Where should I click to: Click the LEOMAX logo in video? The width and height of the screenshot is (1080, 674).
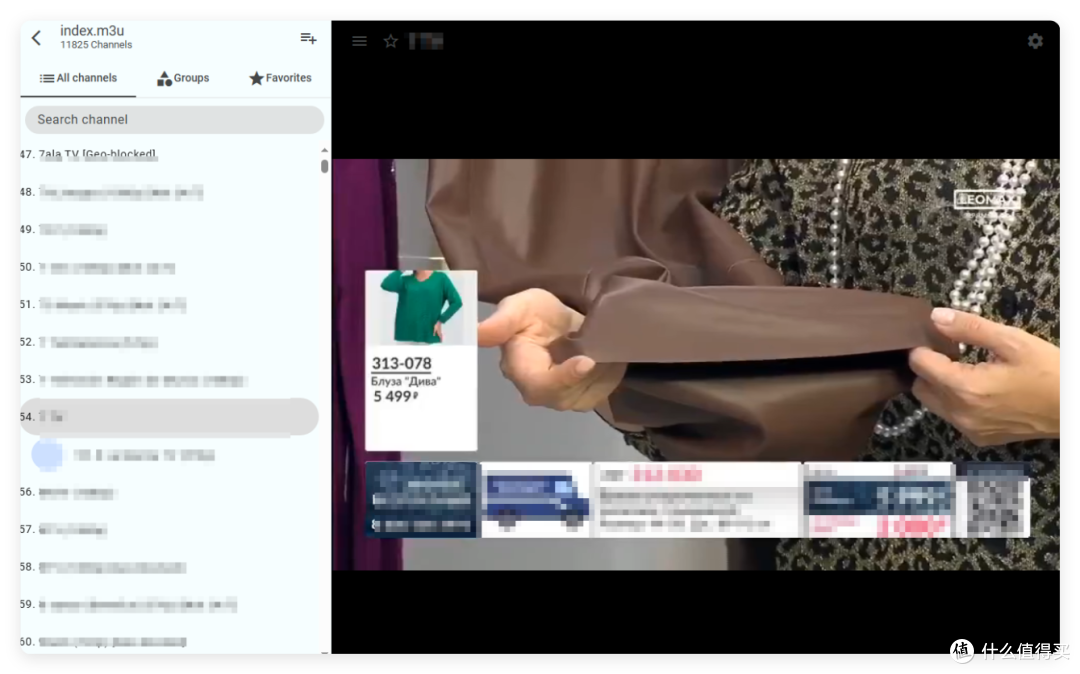[986, 200]
